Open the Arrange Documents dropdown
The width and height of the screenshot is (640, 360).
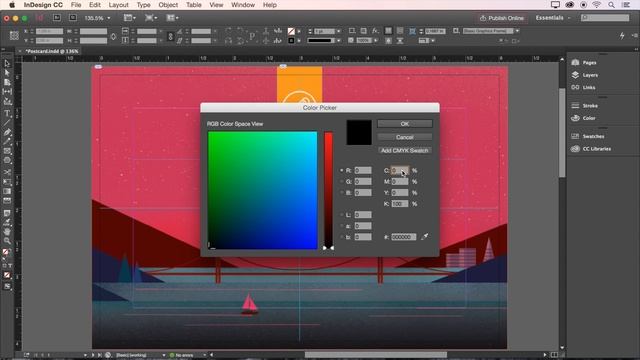tap(172, 18)
